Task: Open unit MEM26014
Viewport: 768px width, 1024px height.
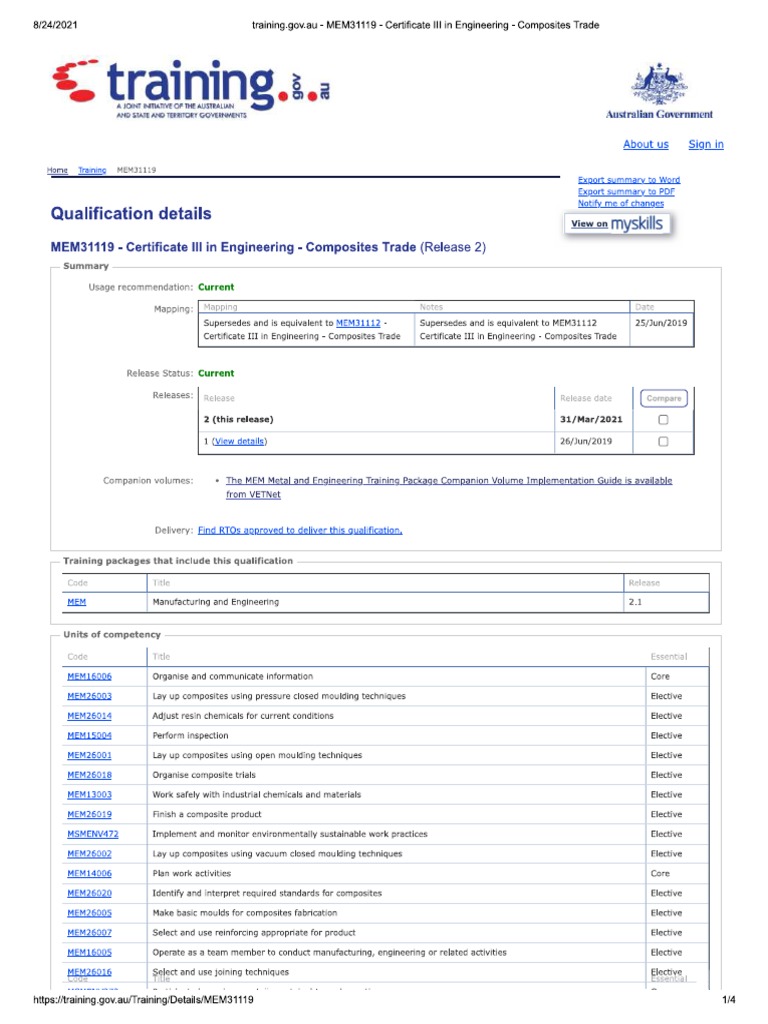Action: point(89,716)
